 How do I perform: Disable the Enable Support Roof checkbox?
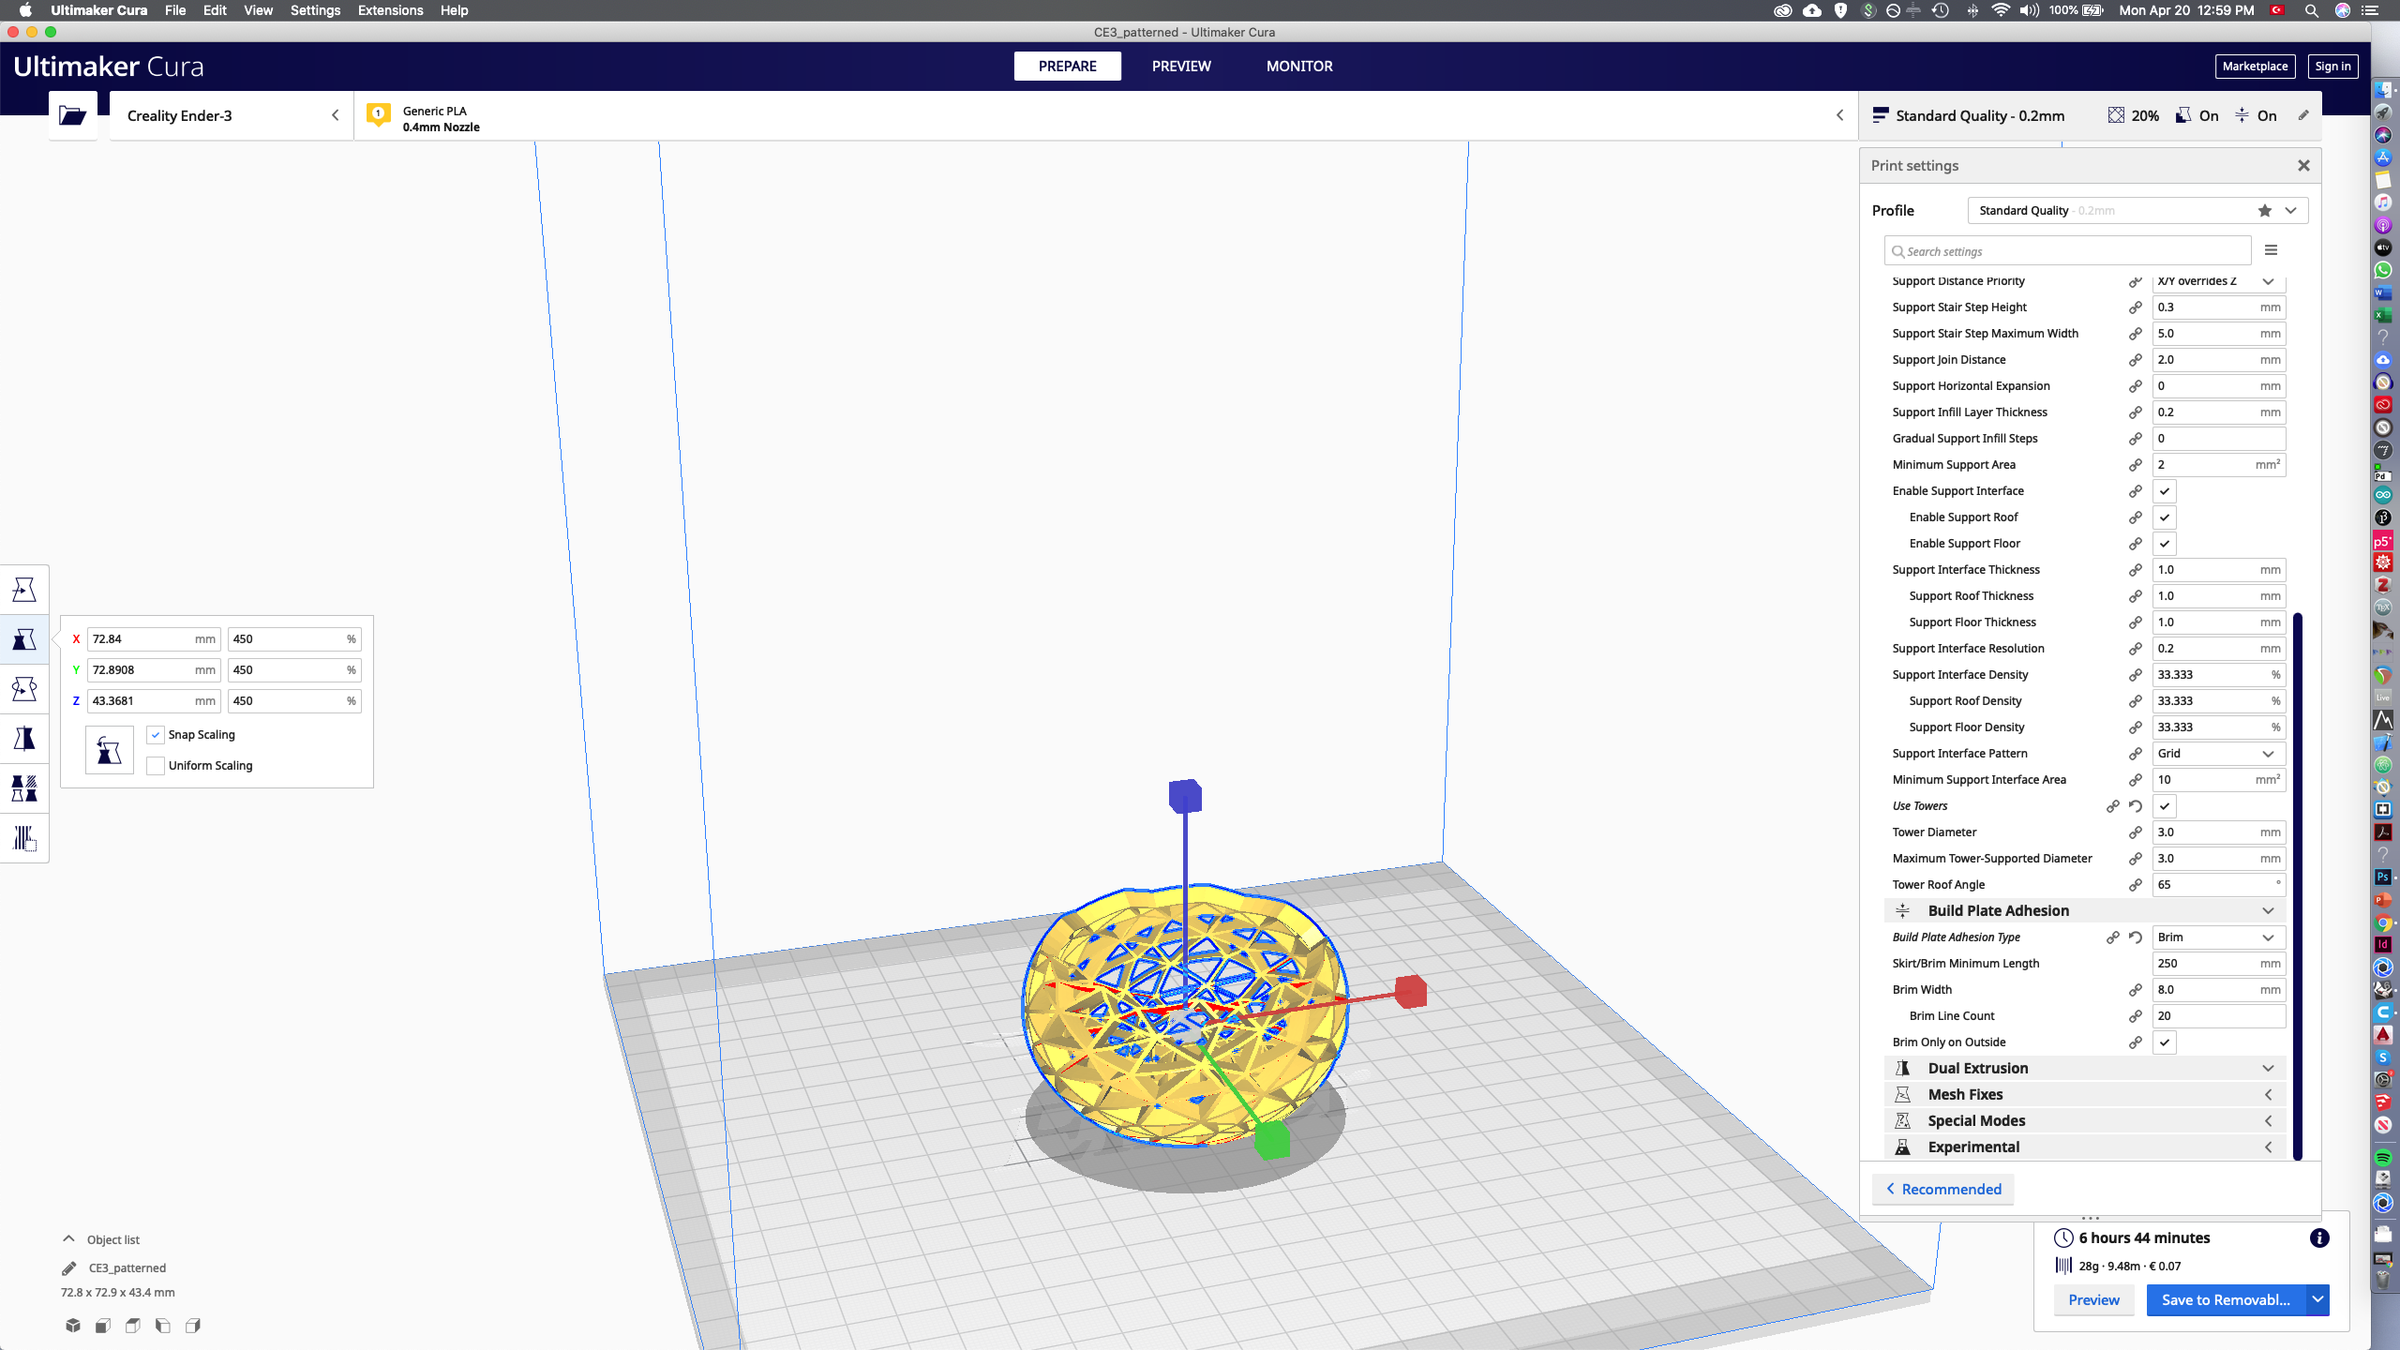tap(2164, 517)
